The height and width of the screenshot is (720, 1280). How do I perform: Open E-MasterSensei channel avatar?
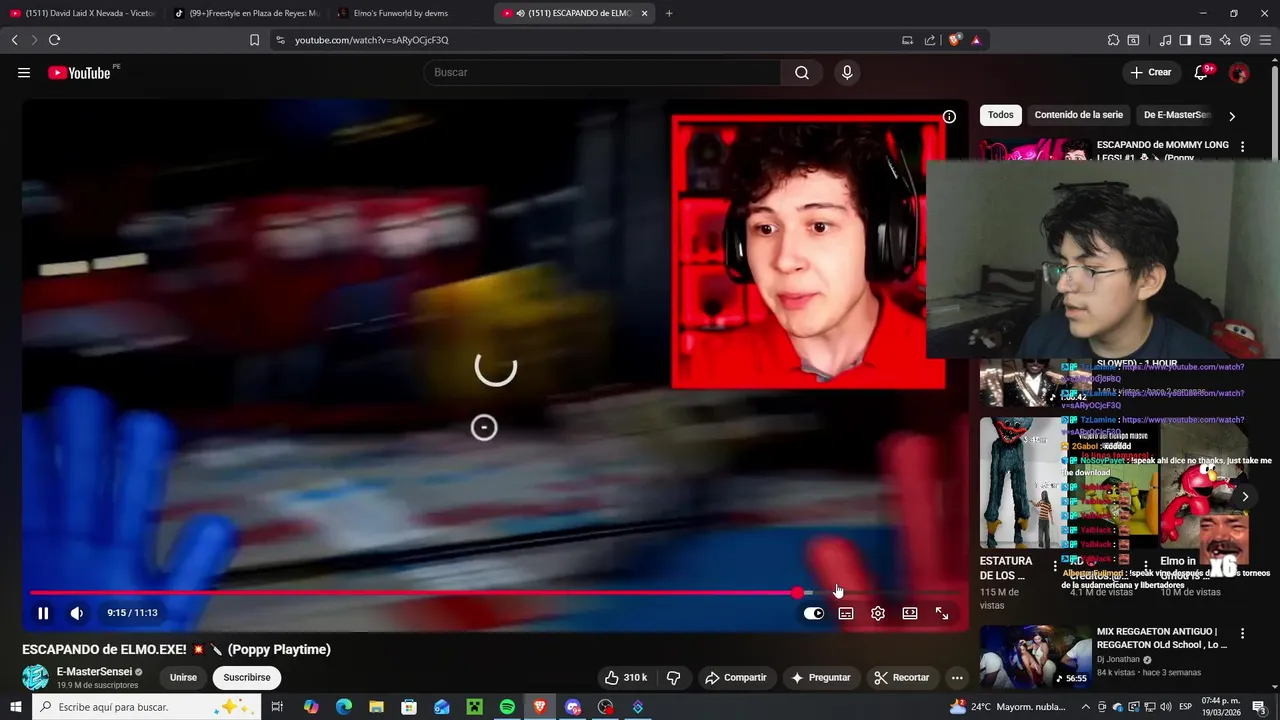pyautogui.click(x=35, y=677)
